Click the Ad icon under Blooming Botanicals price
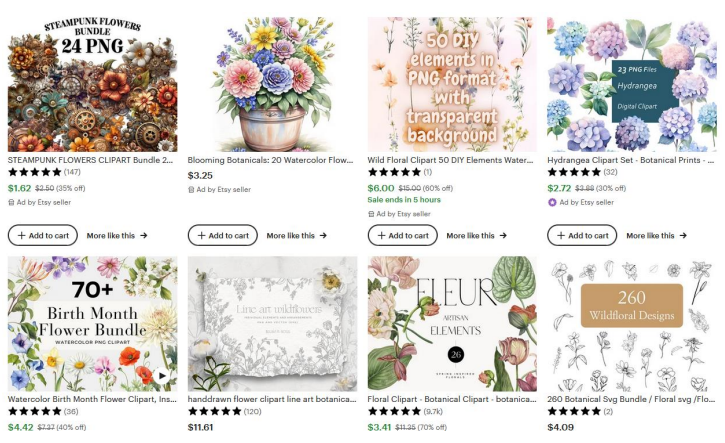This screenshot has height=443, width=725. (191, 190)
